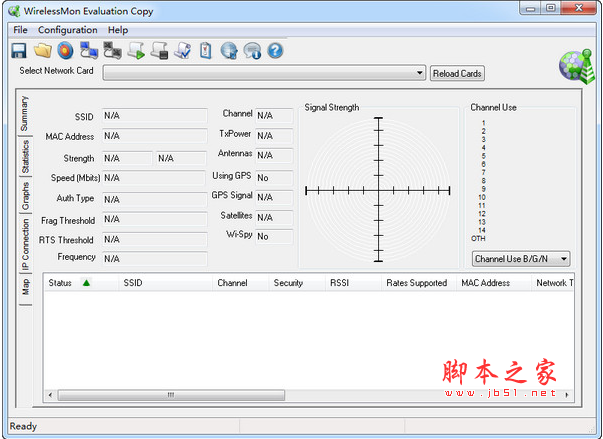Click the Frag Threshold value field
Viewport: 603px width, 439px height.
click(x=155, y=220)
